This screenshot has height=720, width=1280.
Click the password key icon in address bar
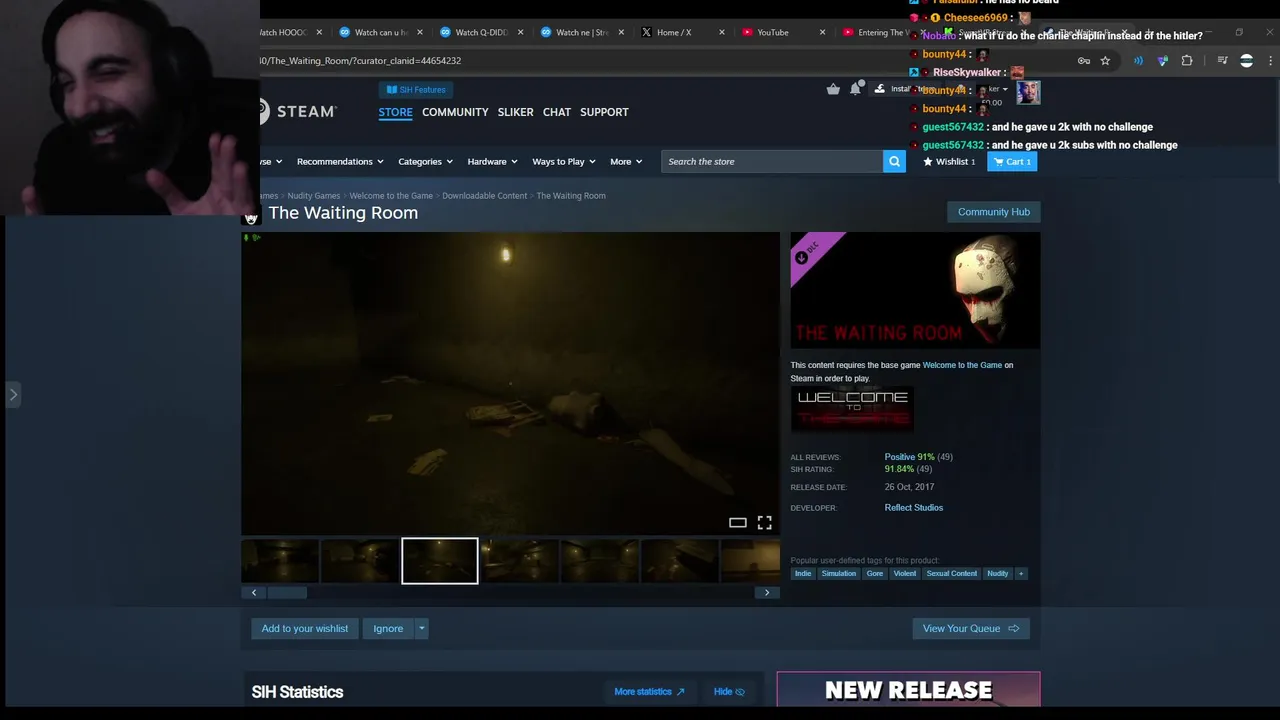tap(1084, 61)
